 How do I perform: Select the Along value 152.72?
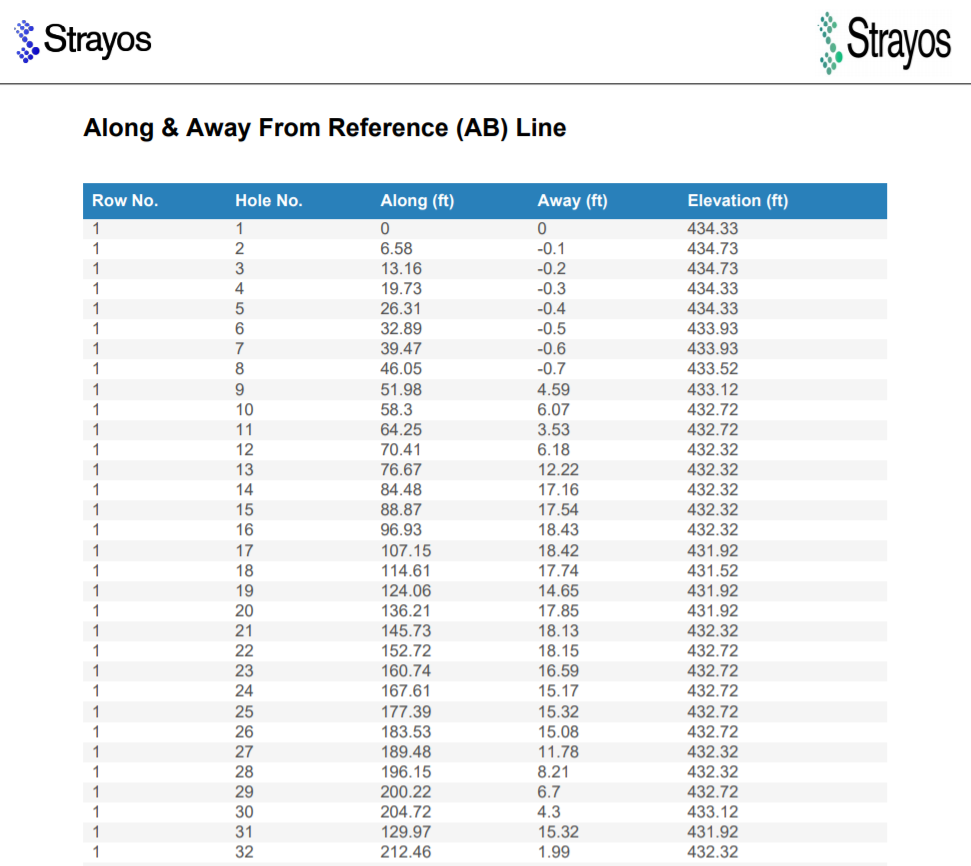coord(406,651)
